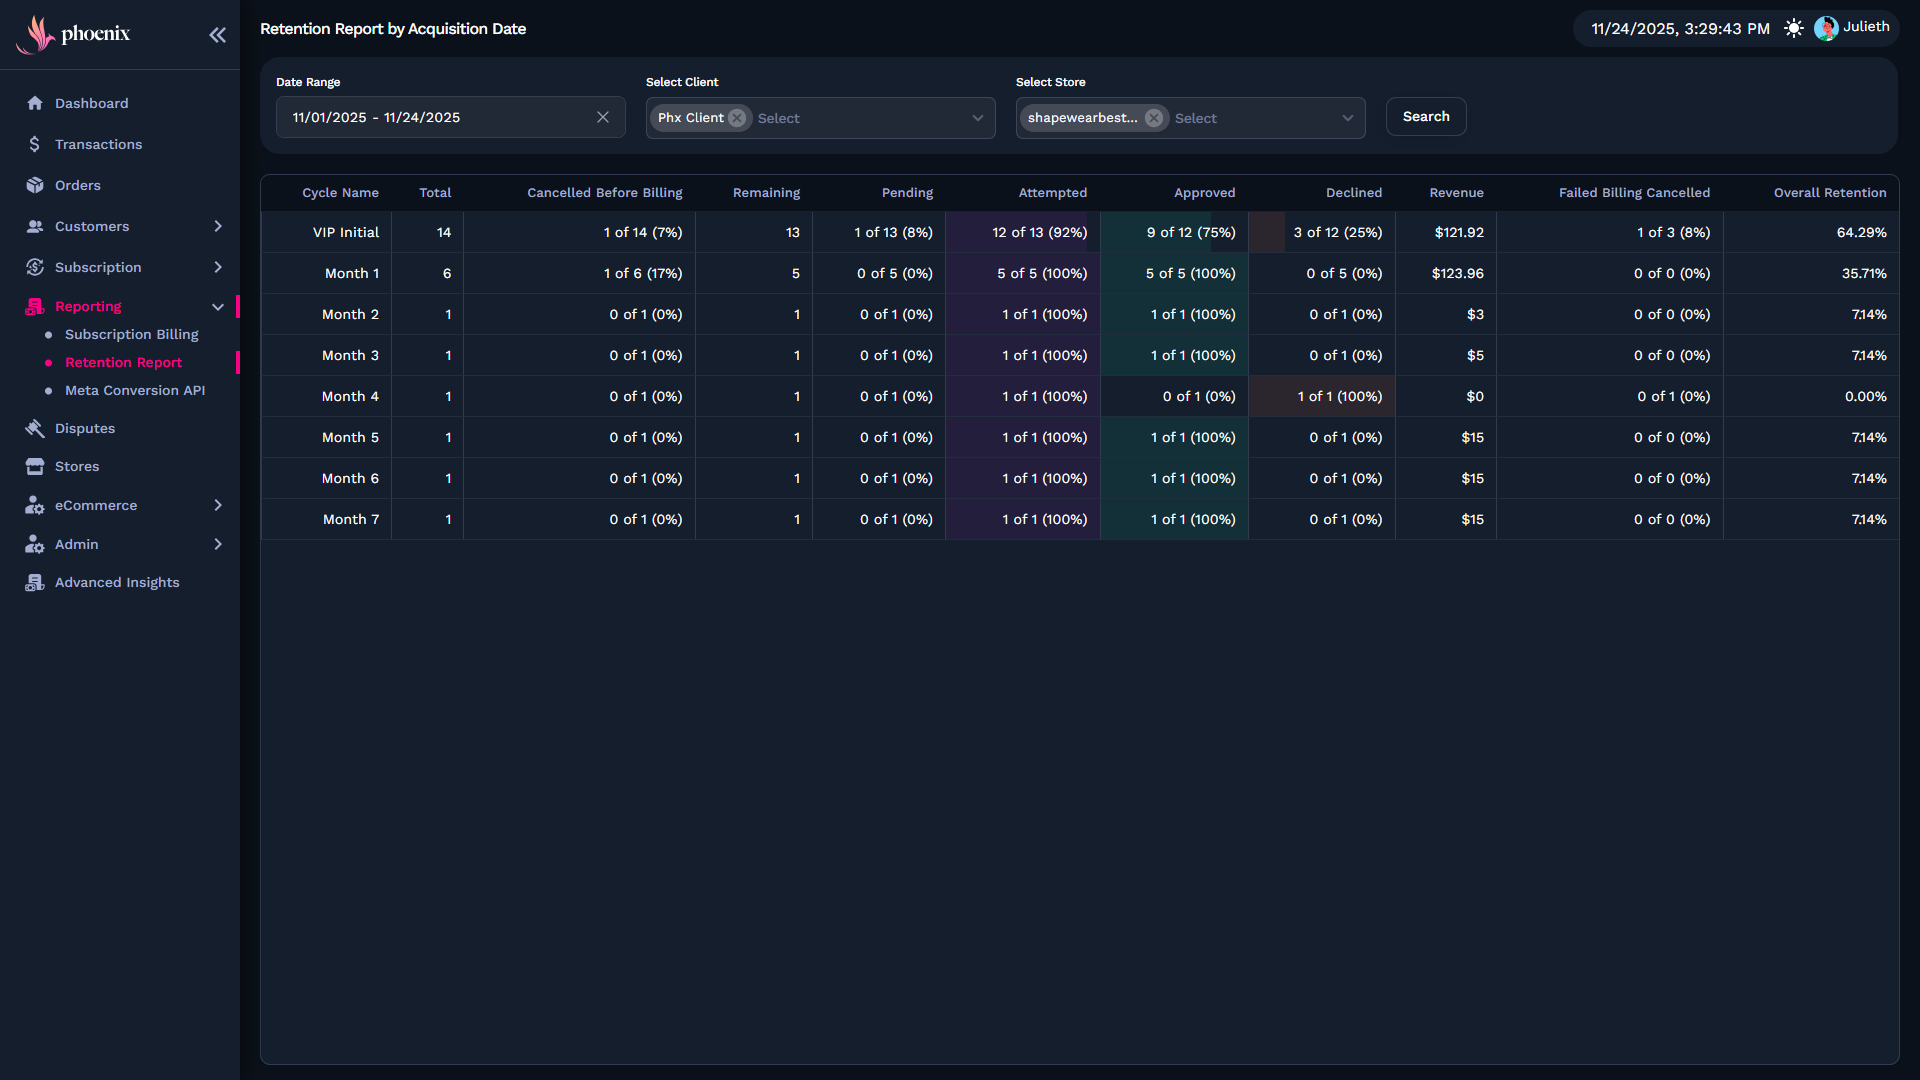Viewport: 1920px width, 1080px height.
Task: Open the Select Store dropdown arrow
Action: pos(1347,118)
